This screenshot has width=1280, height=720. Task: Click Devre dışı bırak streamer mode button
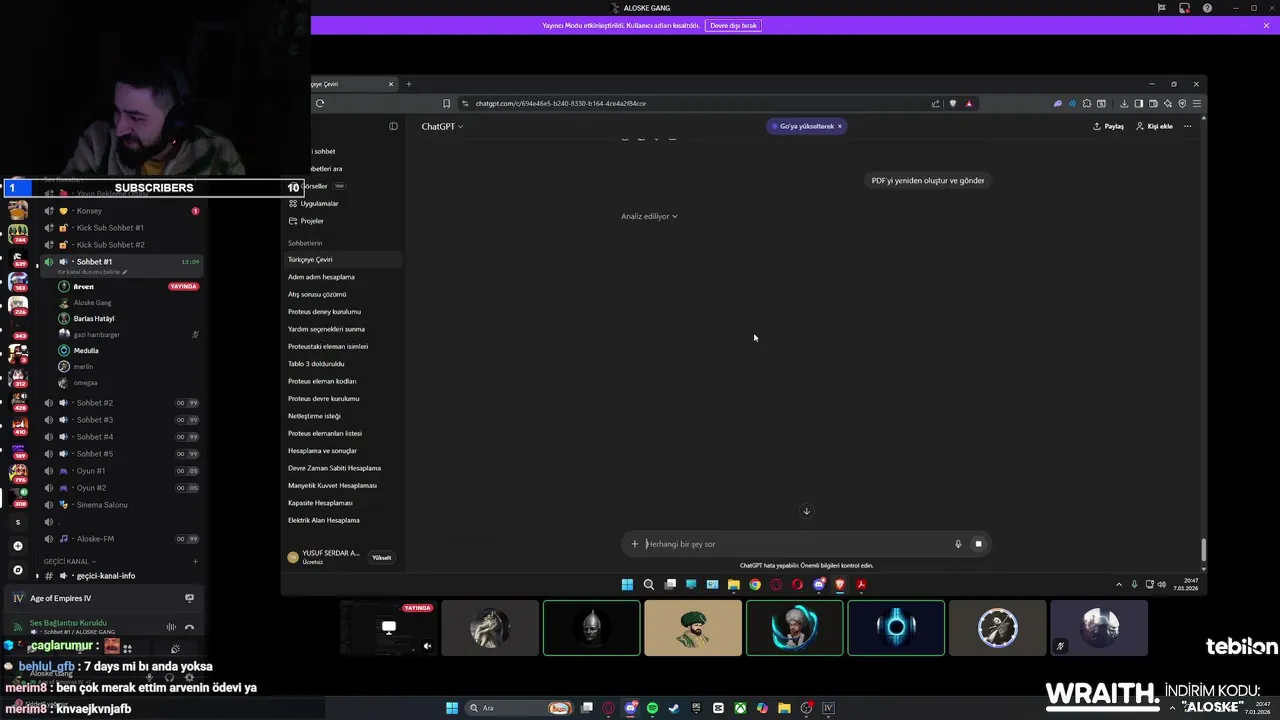734,25
